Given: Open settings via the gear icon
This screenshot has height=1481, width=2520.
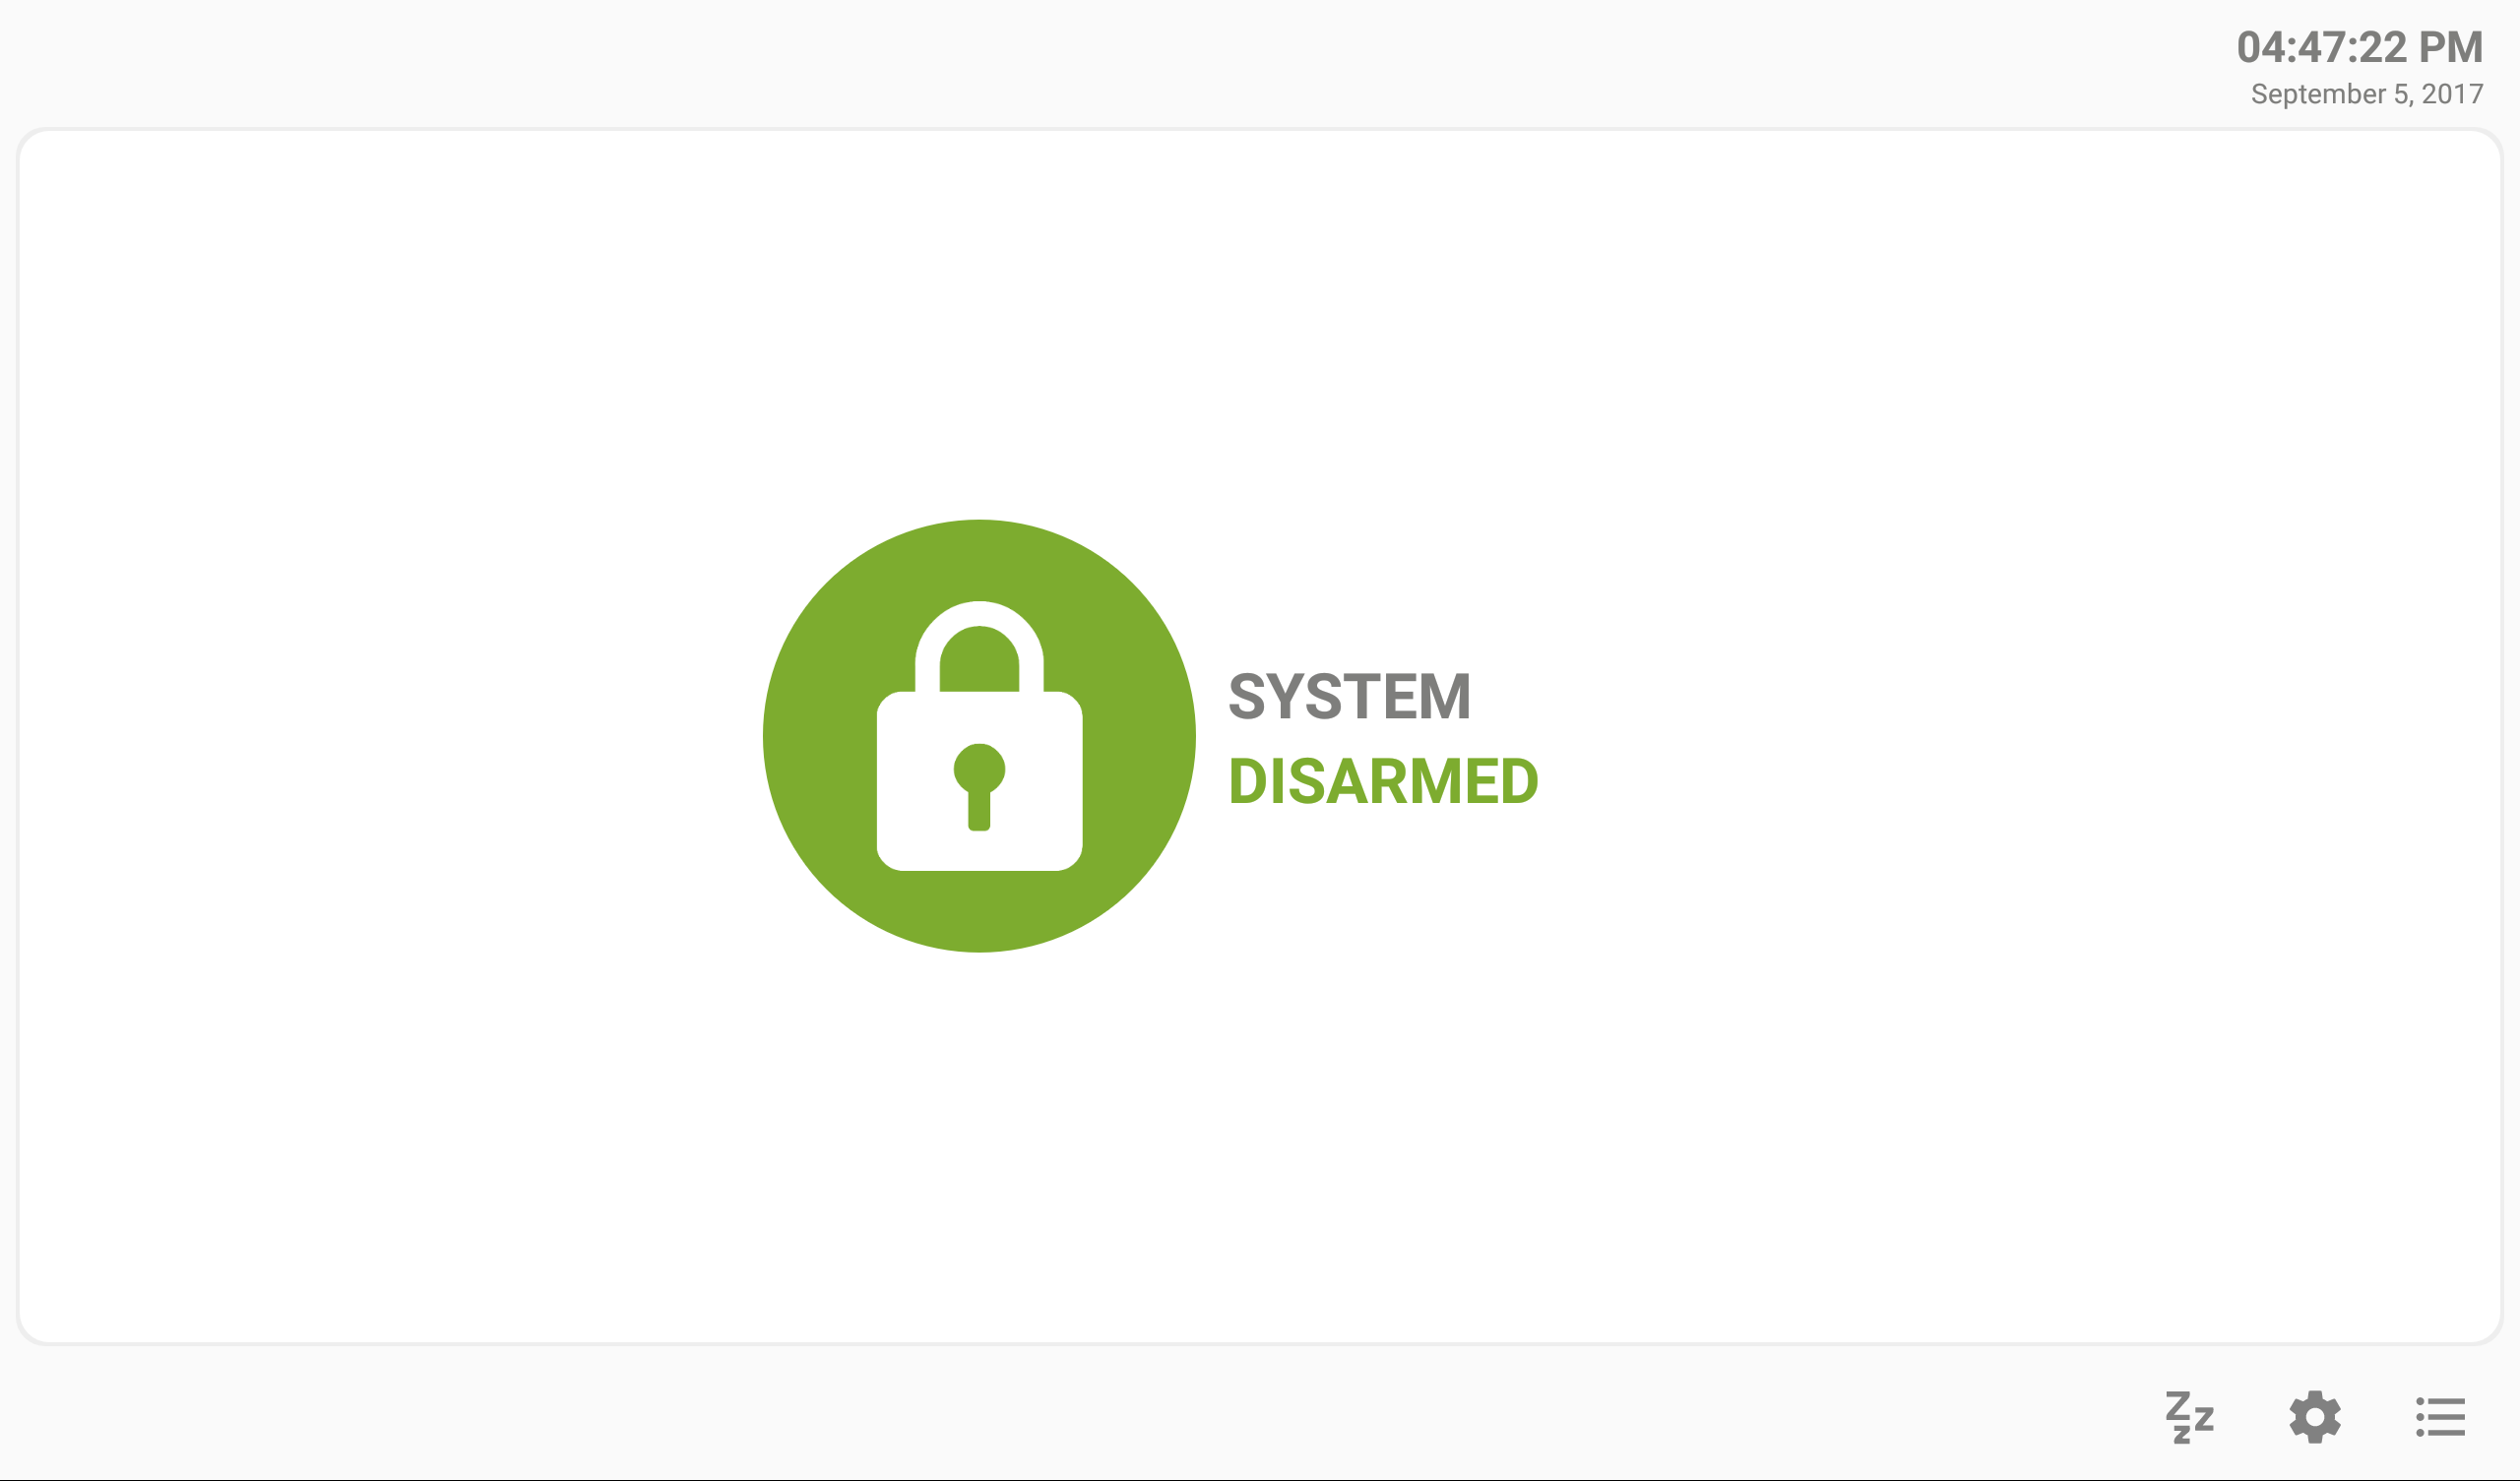Looking at the screenshot, I should [x=2315, y=1417].
